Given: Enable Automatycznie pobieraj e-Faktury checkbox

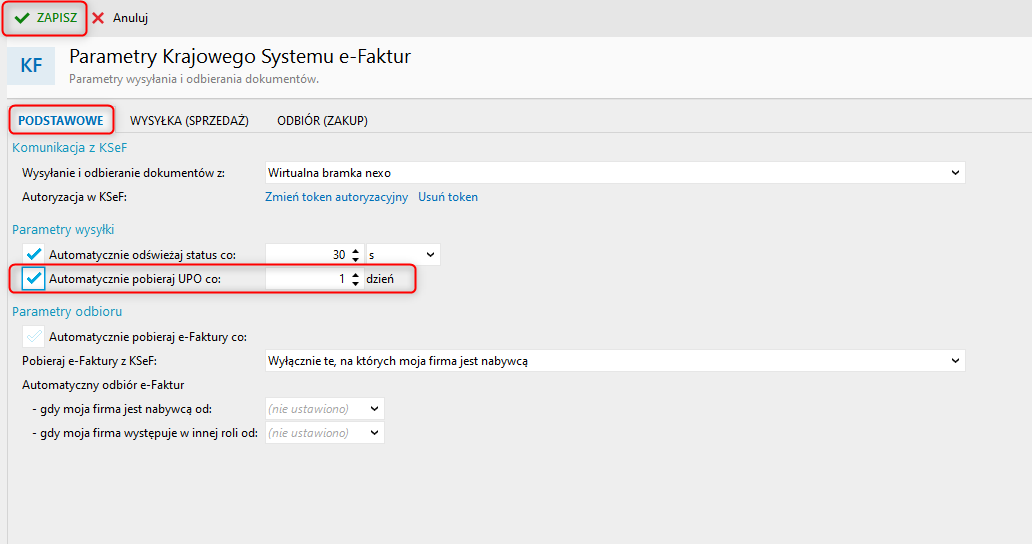Looking at the screenshot, I should coord(34,337).
